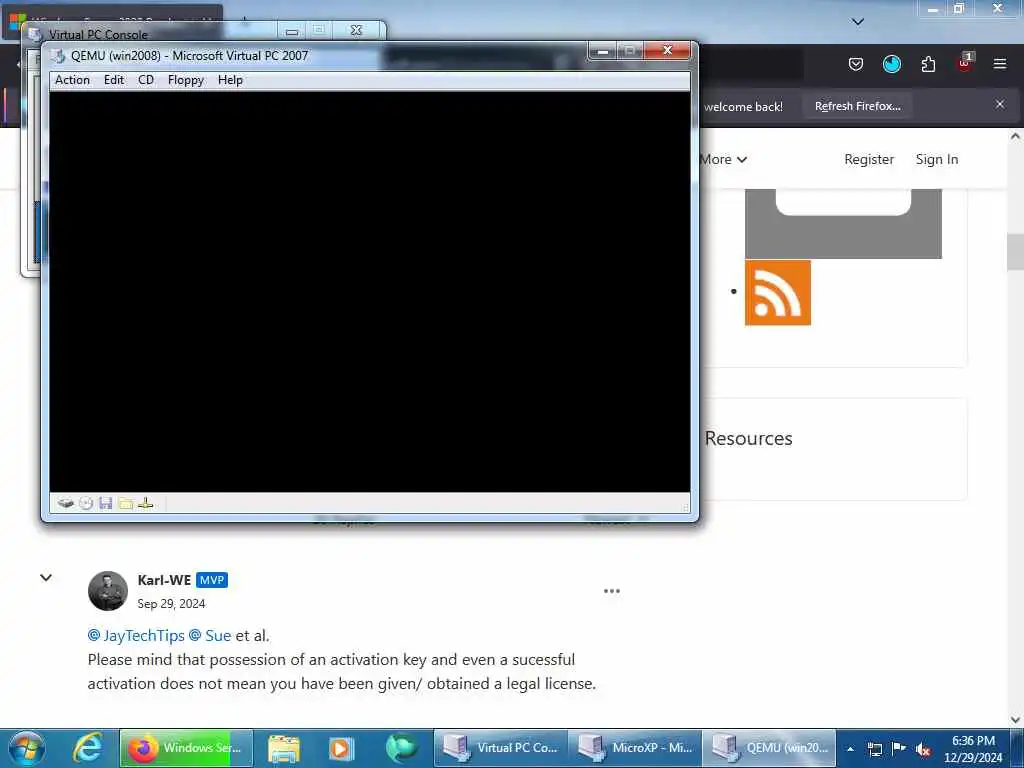
Task: Click the page scrollbar up arrow
Action: tap(1015, 137)
